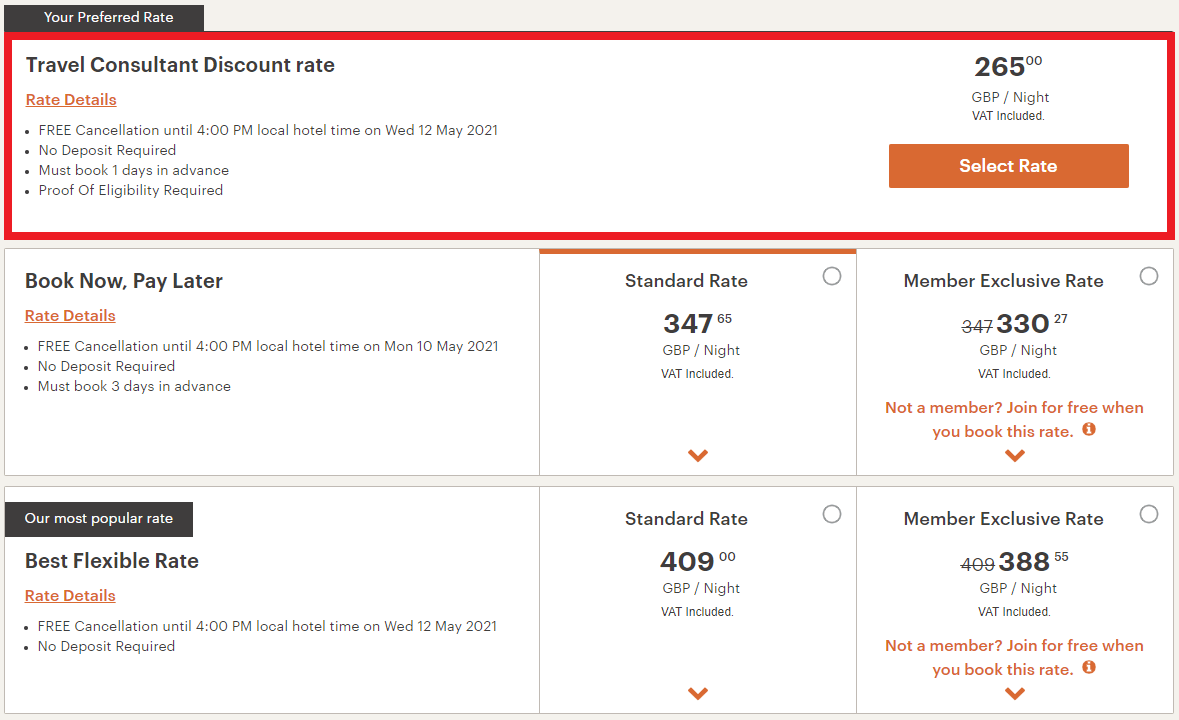Open Rate Details for Travel Consultant Discount rate
Viewport: 1179px width, 720px height.
point(71,99)
